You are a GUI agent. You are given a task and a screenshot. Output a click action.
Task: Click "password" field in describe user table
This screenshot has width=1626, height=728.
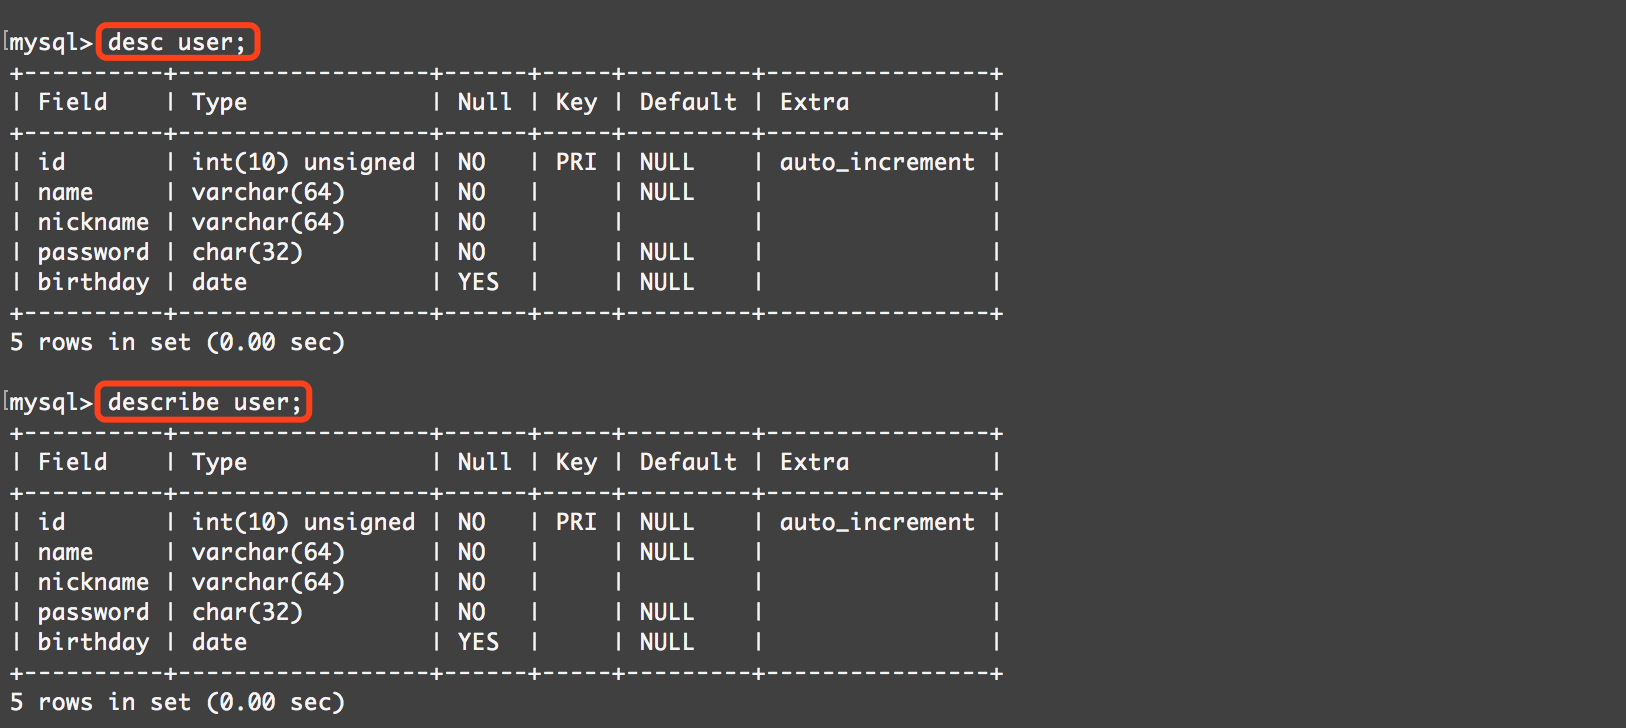tap(93, 612)
